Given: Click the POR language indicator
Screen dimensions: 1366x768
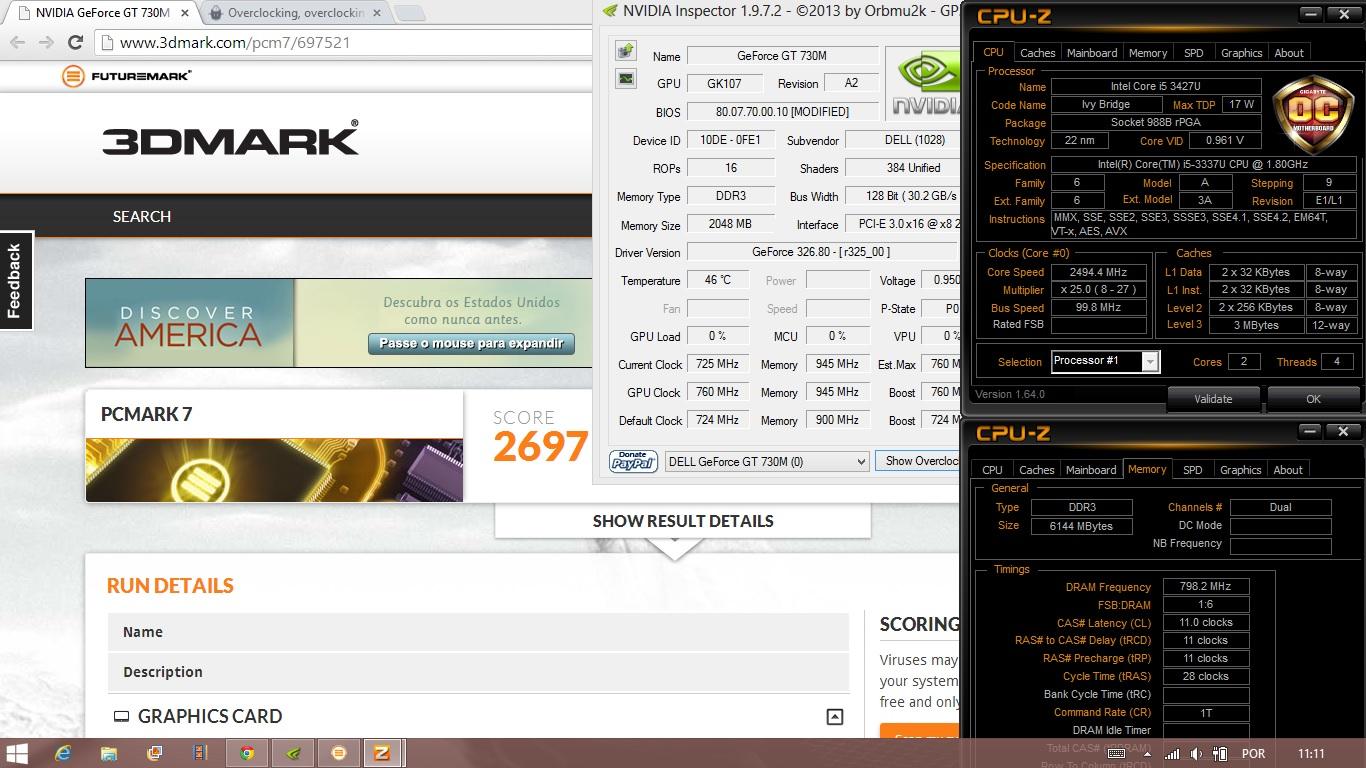Looking at the screenshot, I should (1253, 754).
